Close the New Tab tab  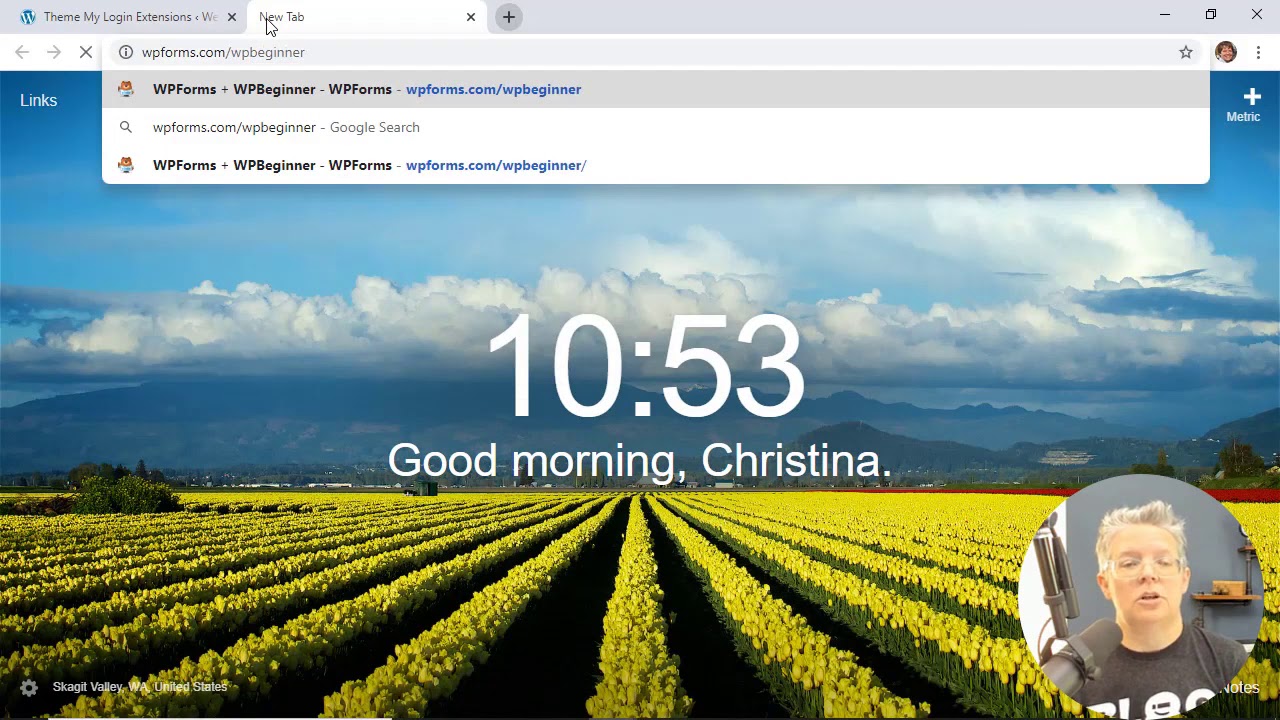point(471,17)
